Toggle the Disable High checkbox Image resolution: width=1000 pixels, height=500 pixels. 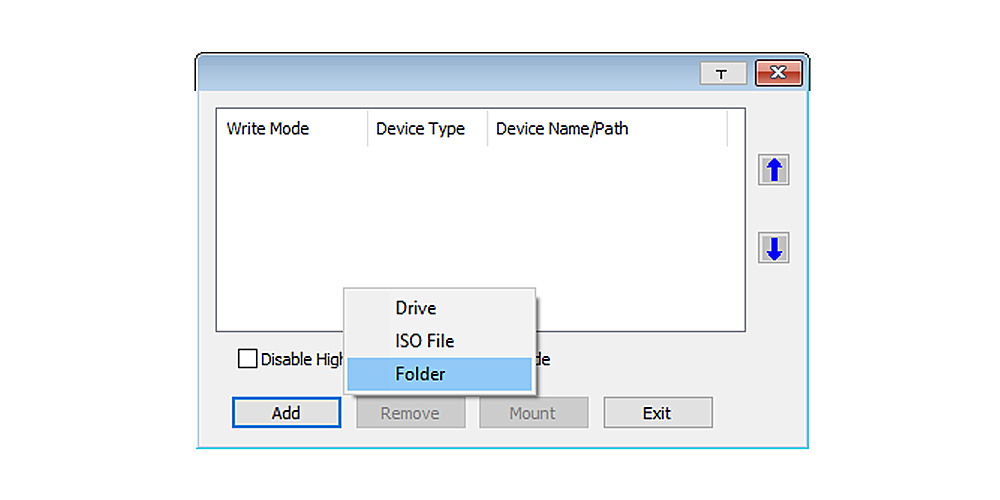coord(247,358)
